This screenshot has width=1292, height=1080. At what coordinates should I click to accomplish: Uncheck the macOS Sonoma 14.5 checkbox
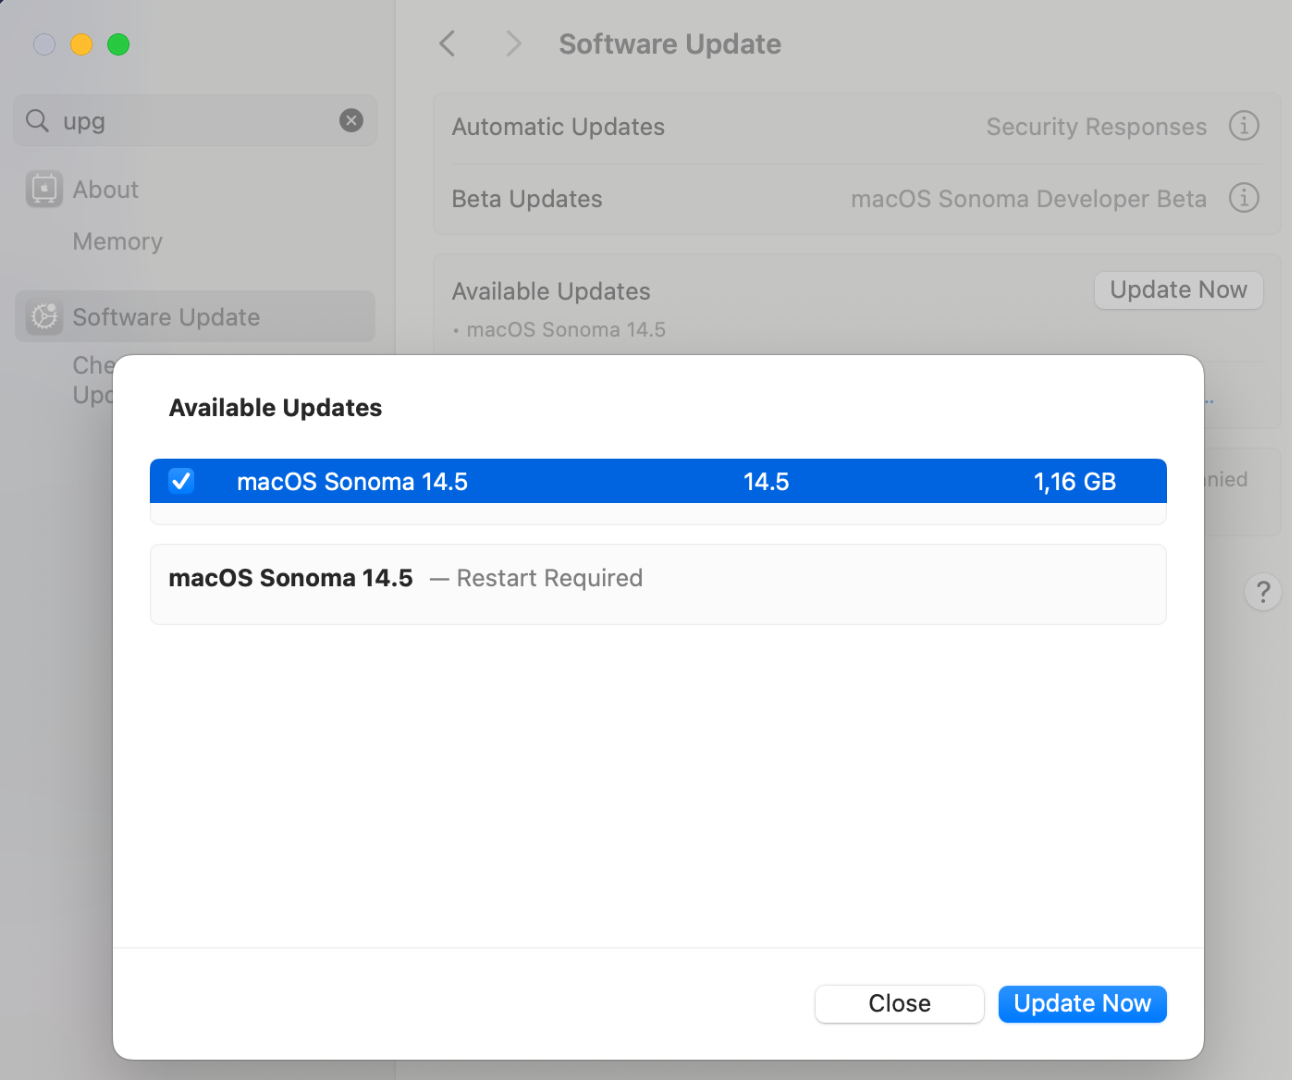click(x=181, y=481)
